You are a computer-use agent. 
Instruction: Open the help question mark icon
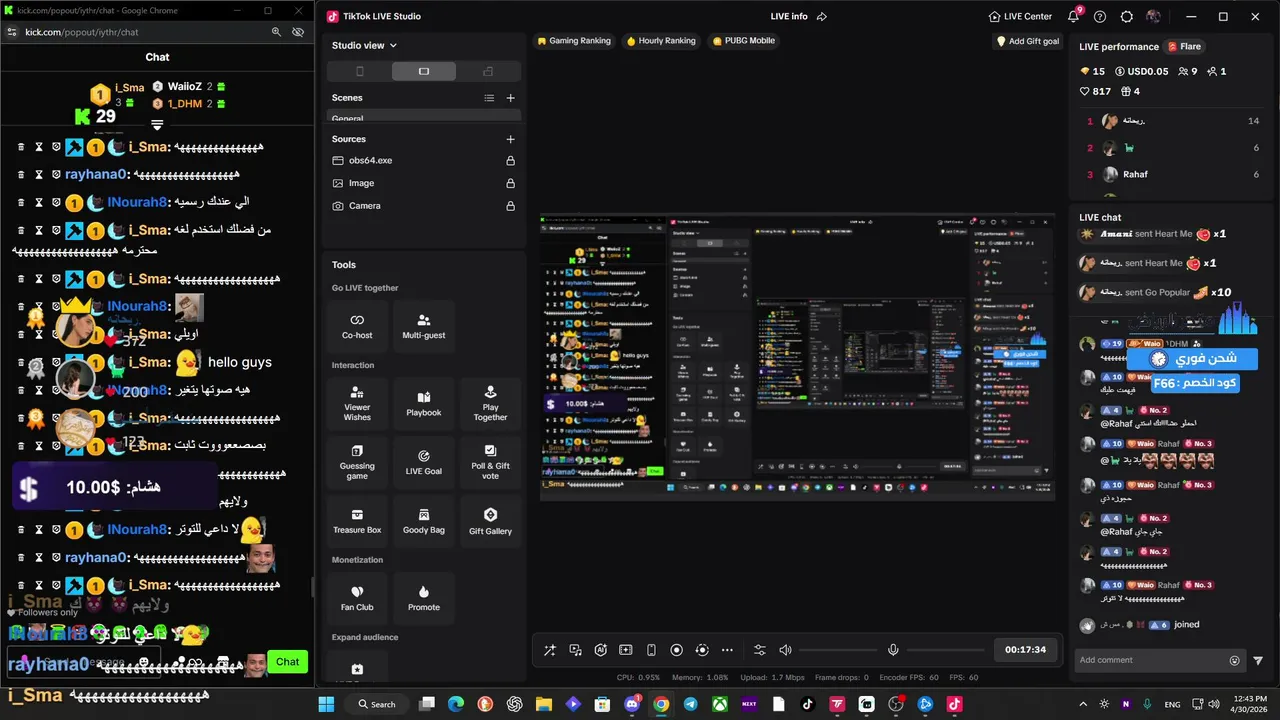pyautogui.click(x=1100, y=16)
